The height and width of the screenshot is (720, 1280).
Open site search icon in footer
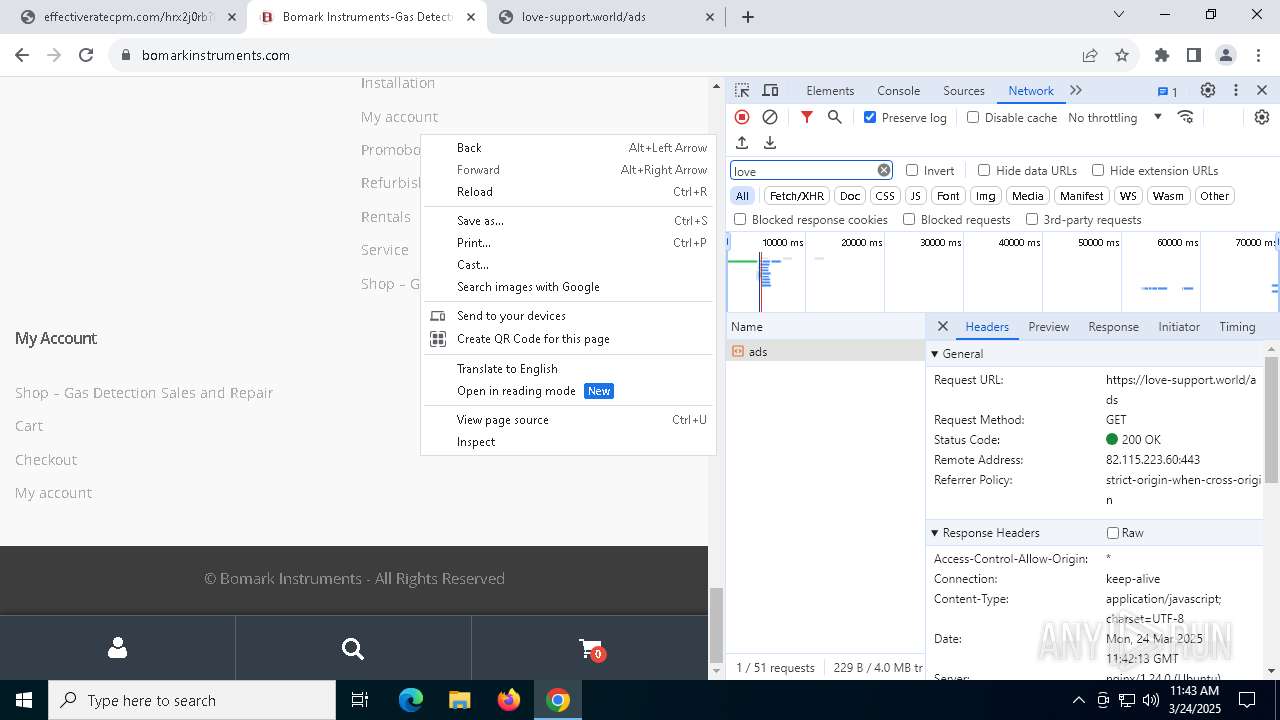[353, 648]
